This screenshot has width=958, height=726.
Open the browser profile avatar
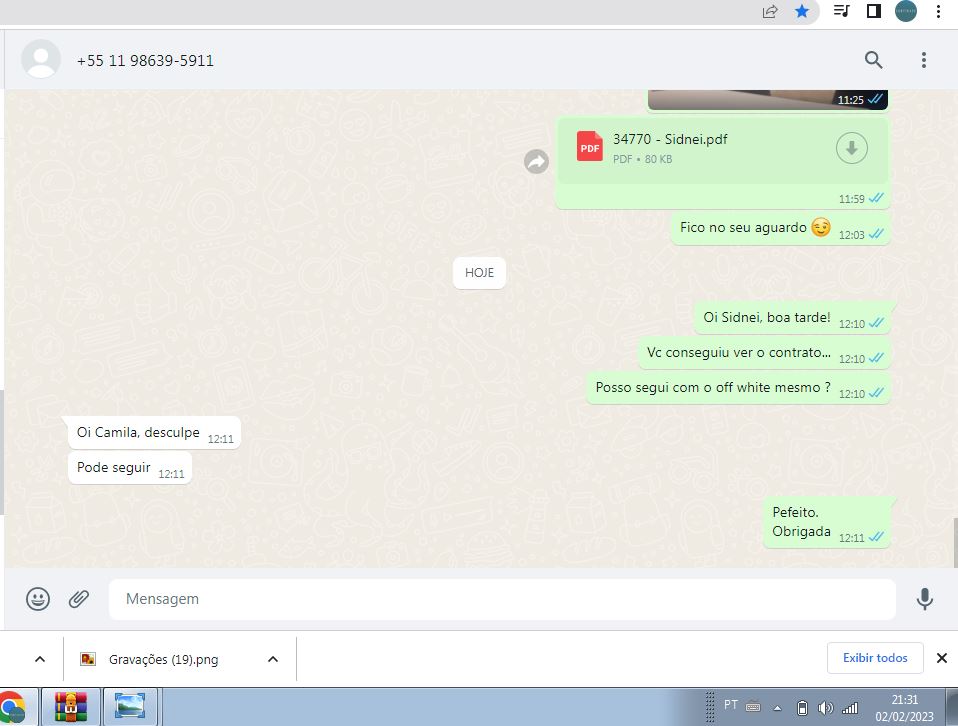[x=905, y=11]
